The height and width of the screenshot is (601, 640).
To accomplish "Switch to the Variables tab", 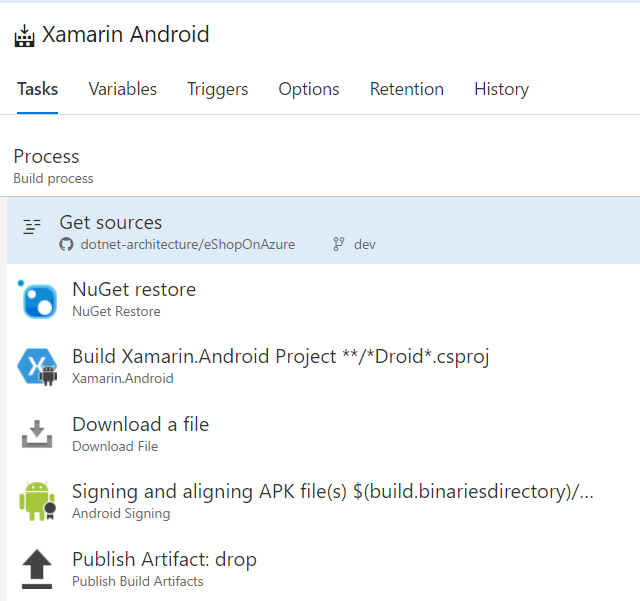I will pos(122,89).
